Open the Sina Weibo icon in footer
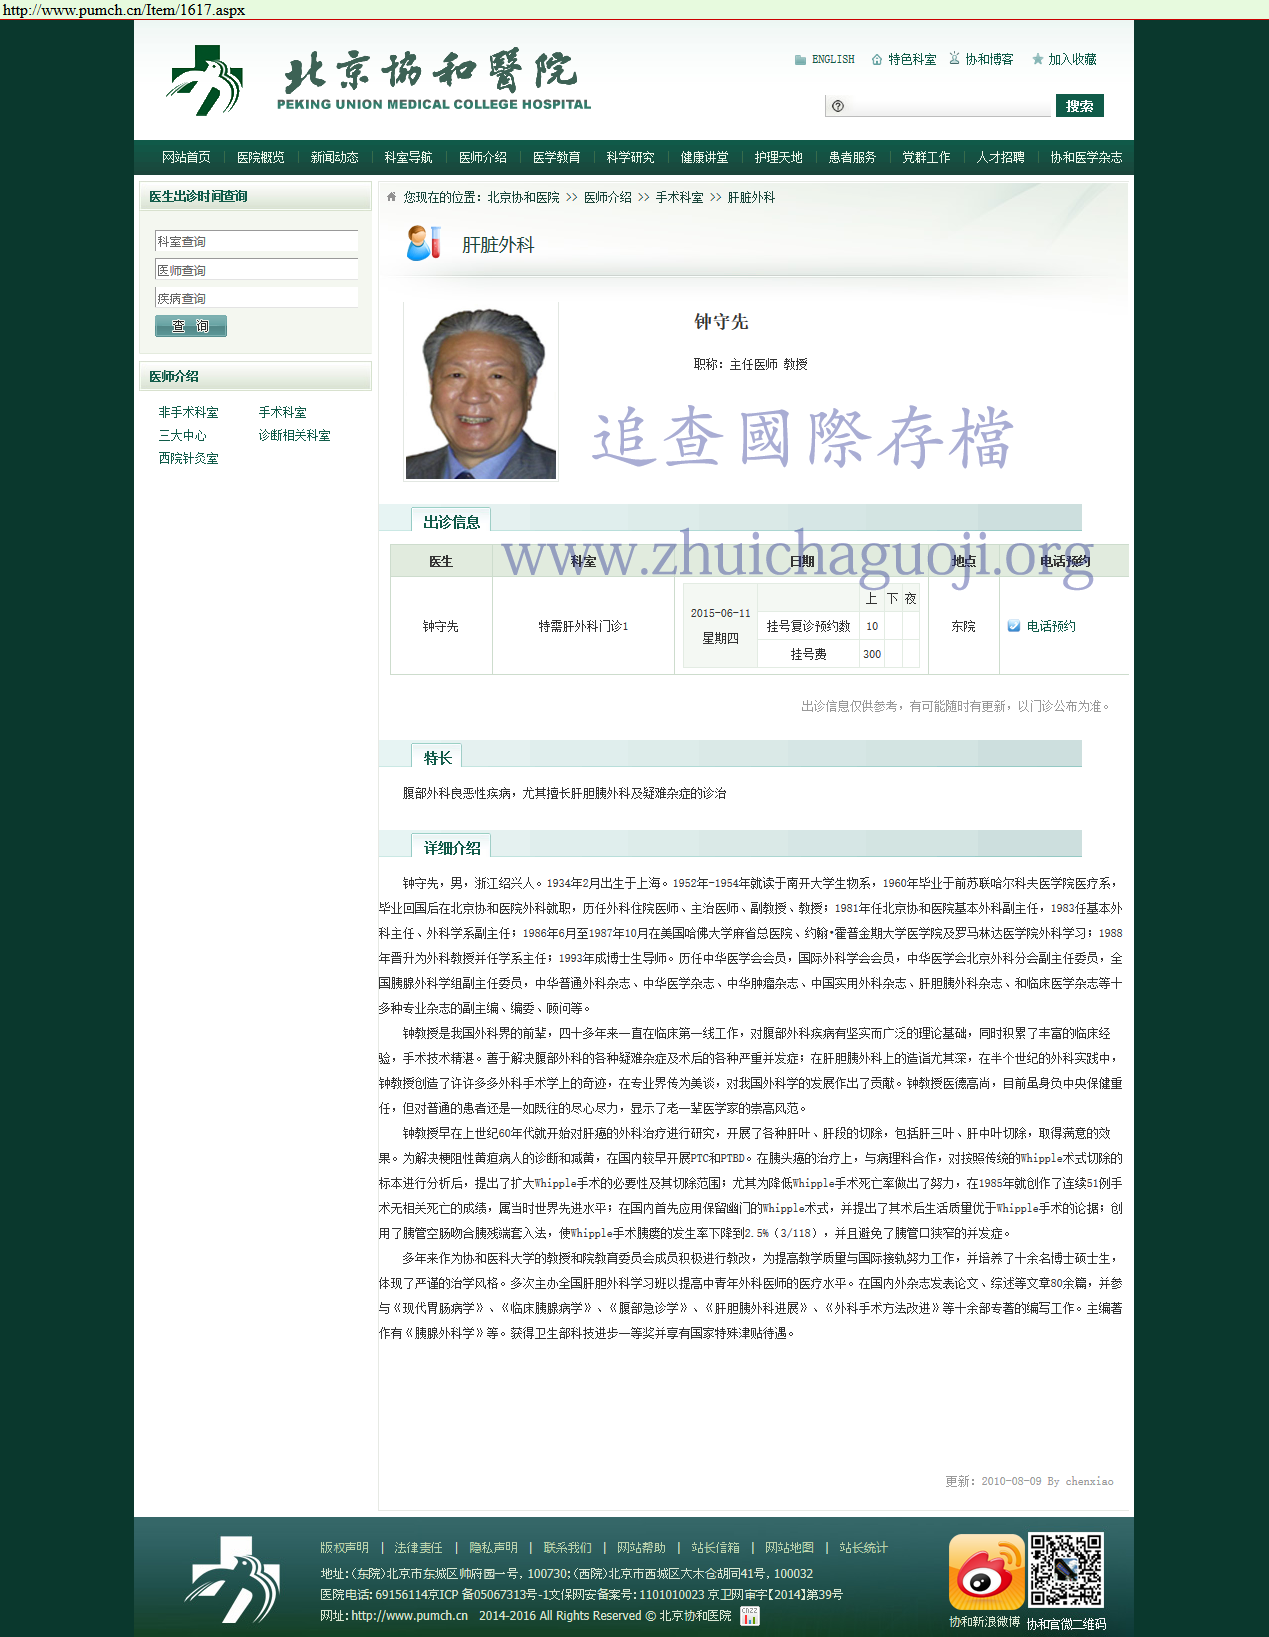This screenshot has width=1269, height=1637. click(x=986, y=1572)
